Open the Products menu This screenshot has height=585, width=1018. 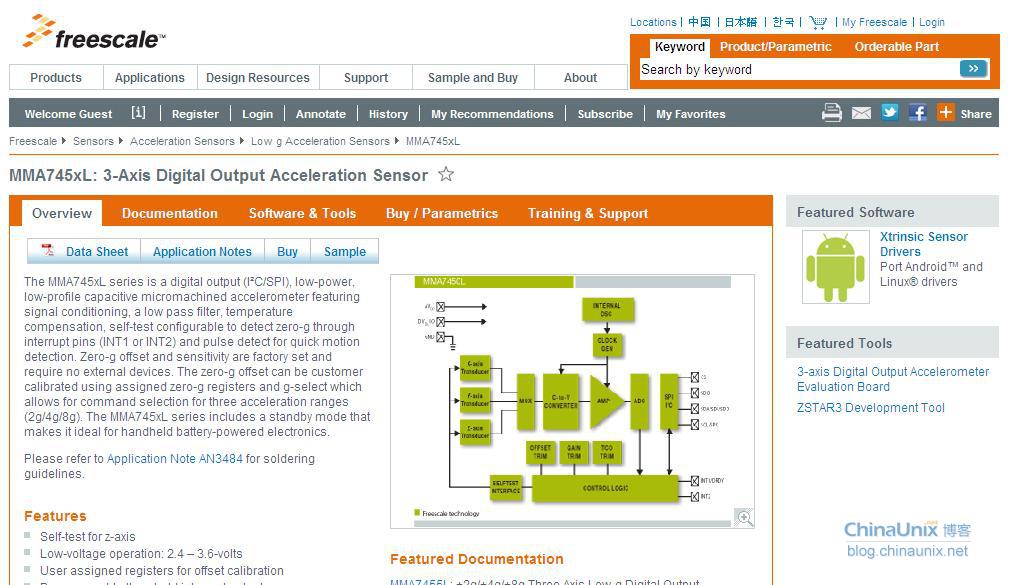[x=56, y=78]
